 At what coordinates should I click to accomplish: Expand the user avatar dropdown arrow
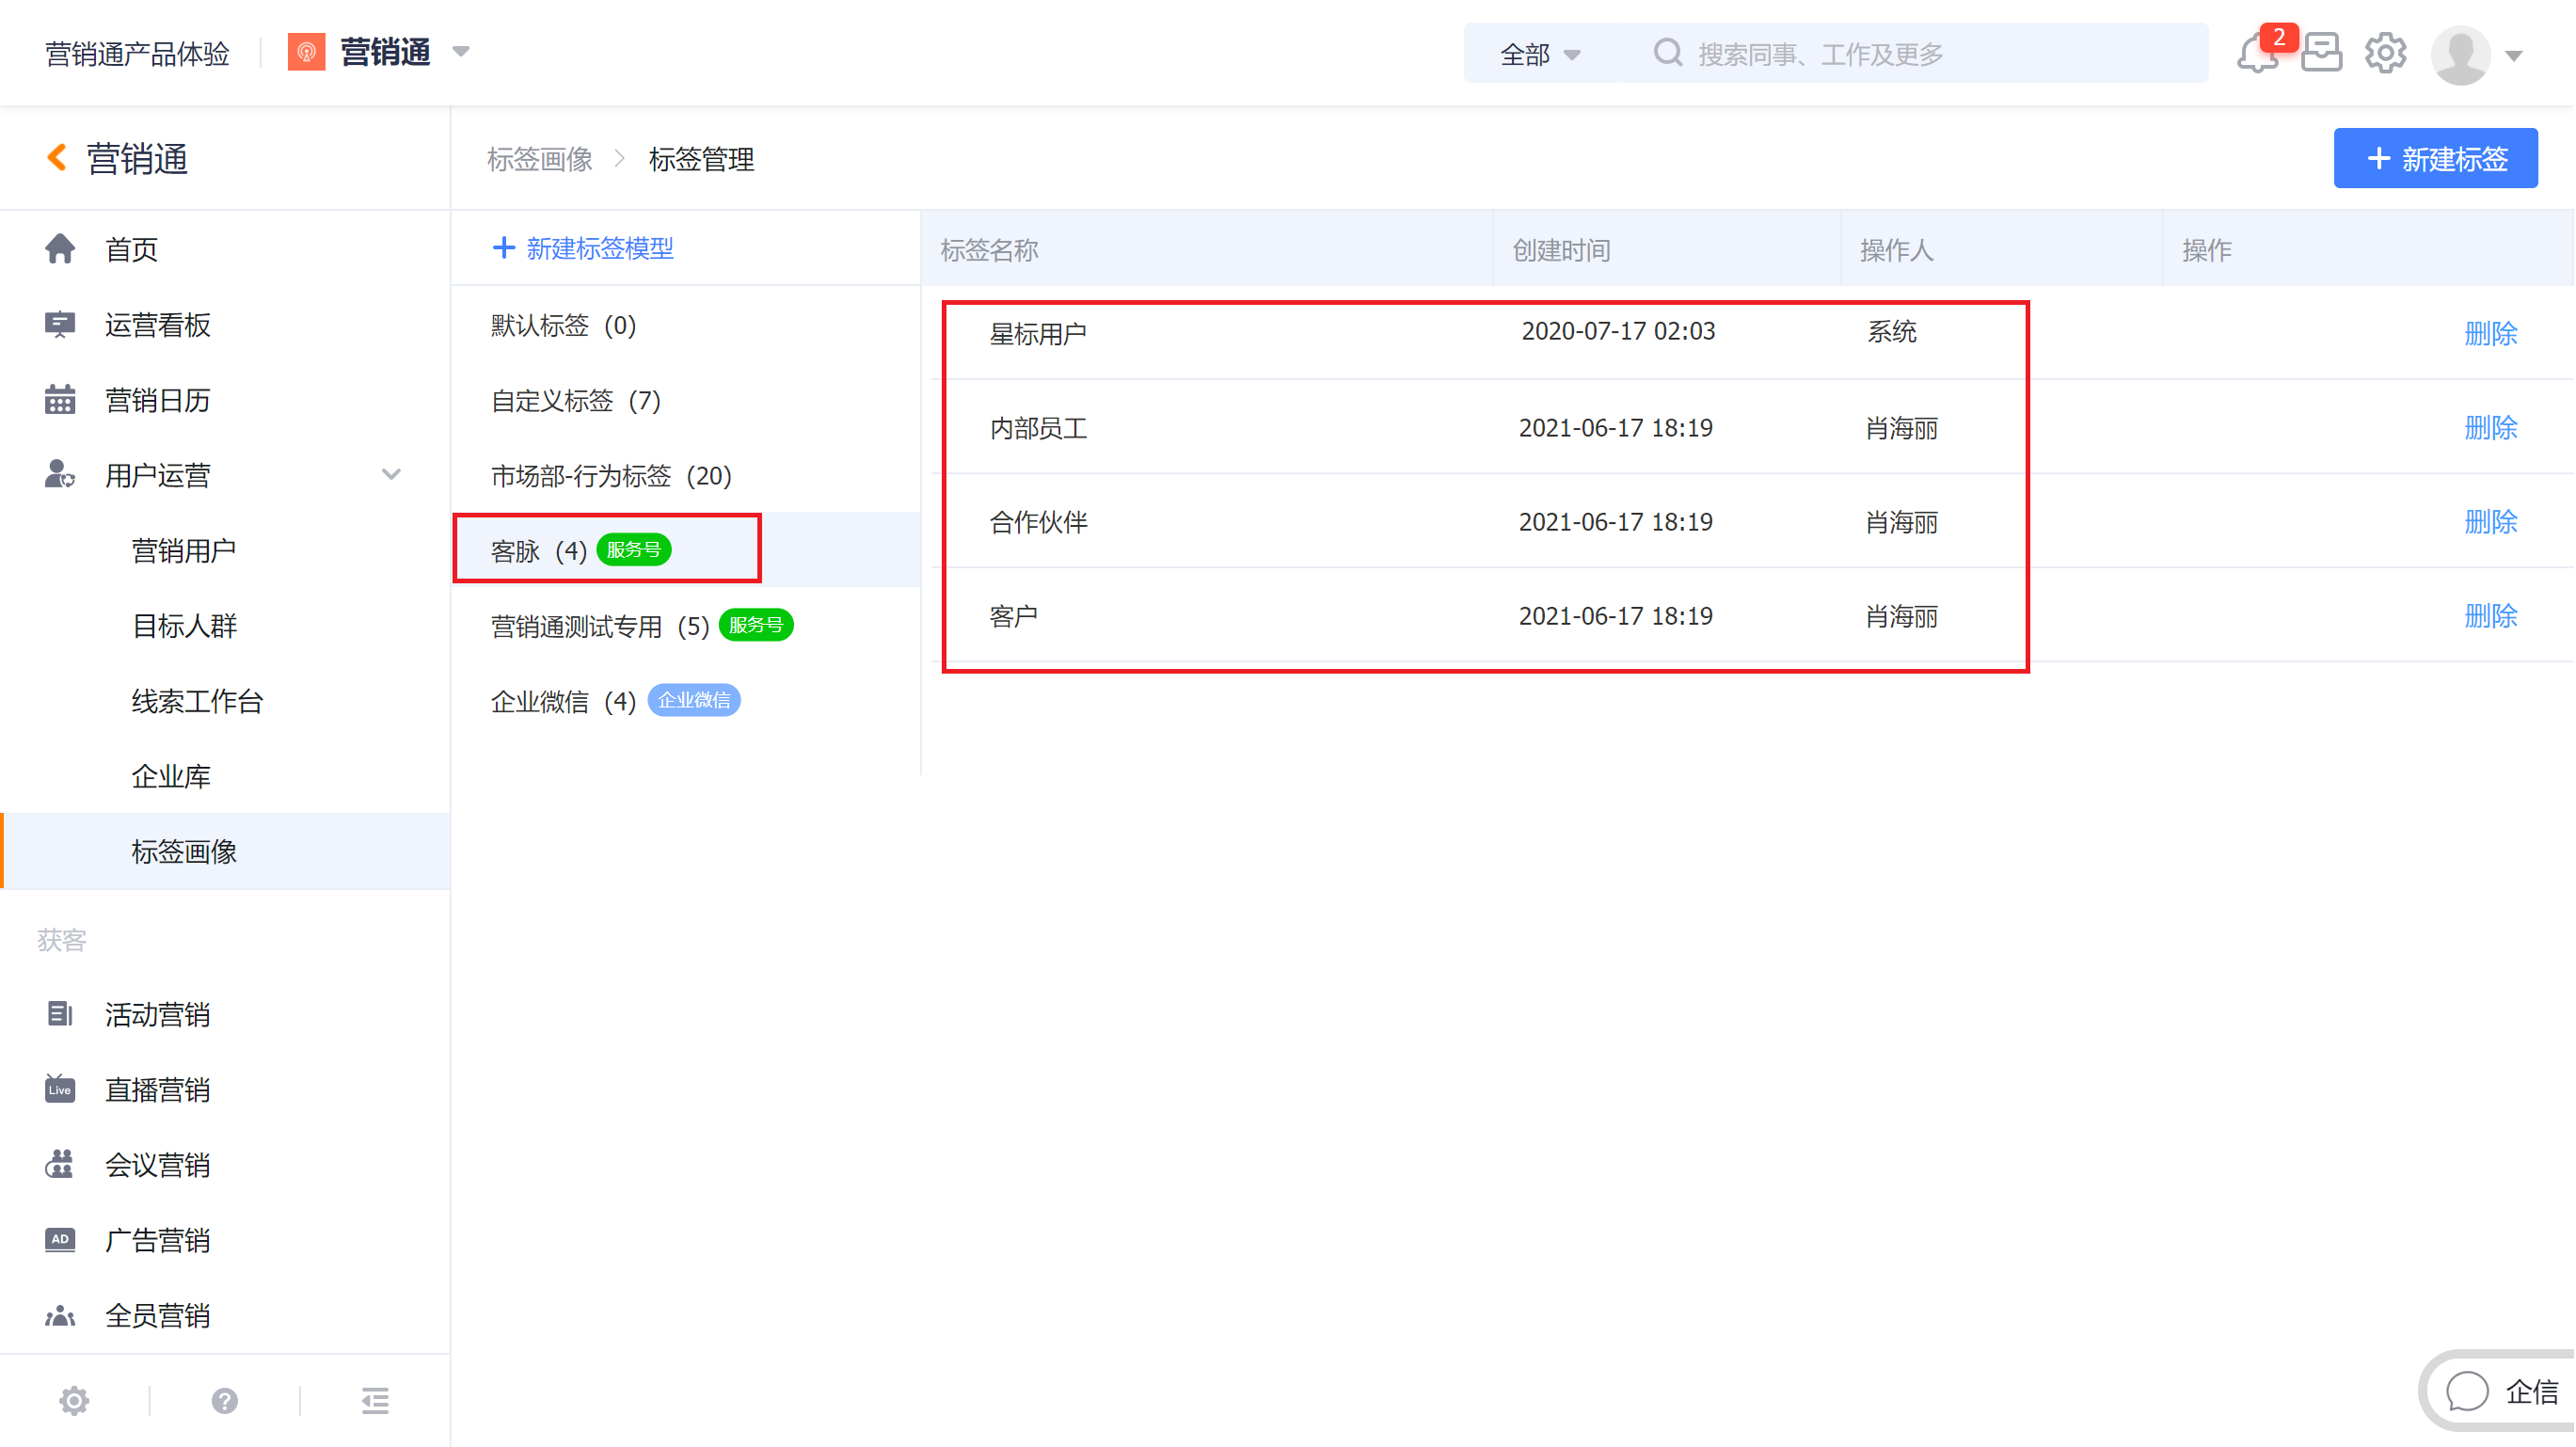pyautogui.click(x=2514, y=56)
